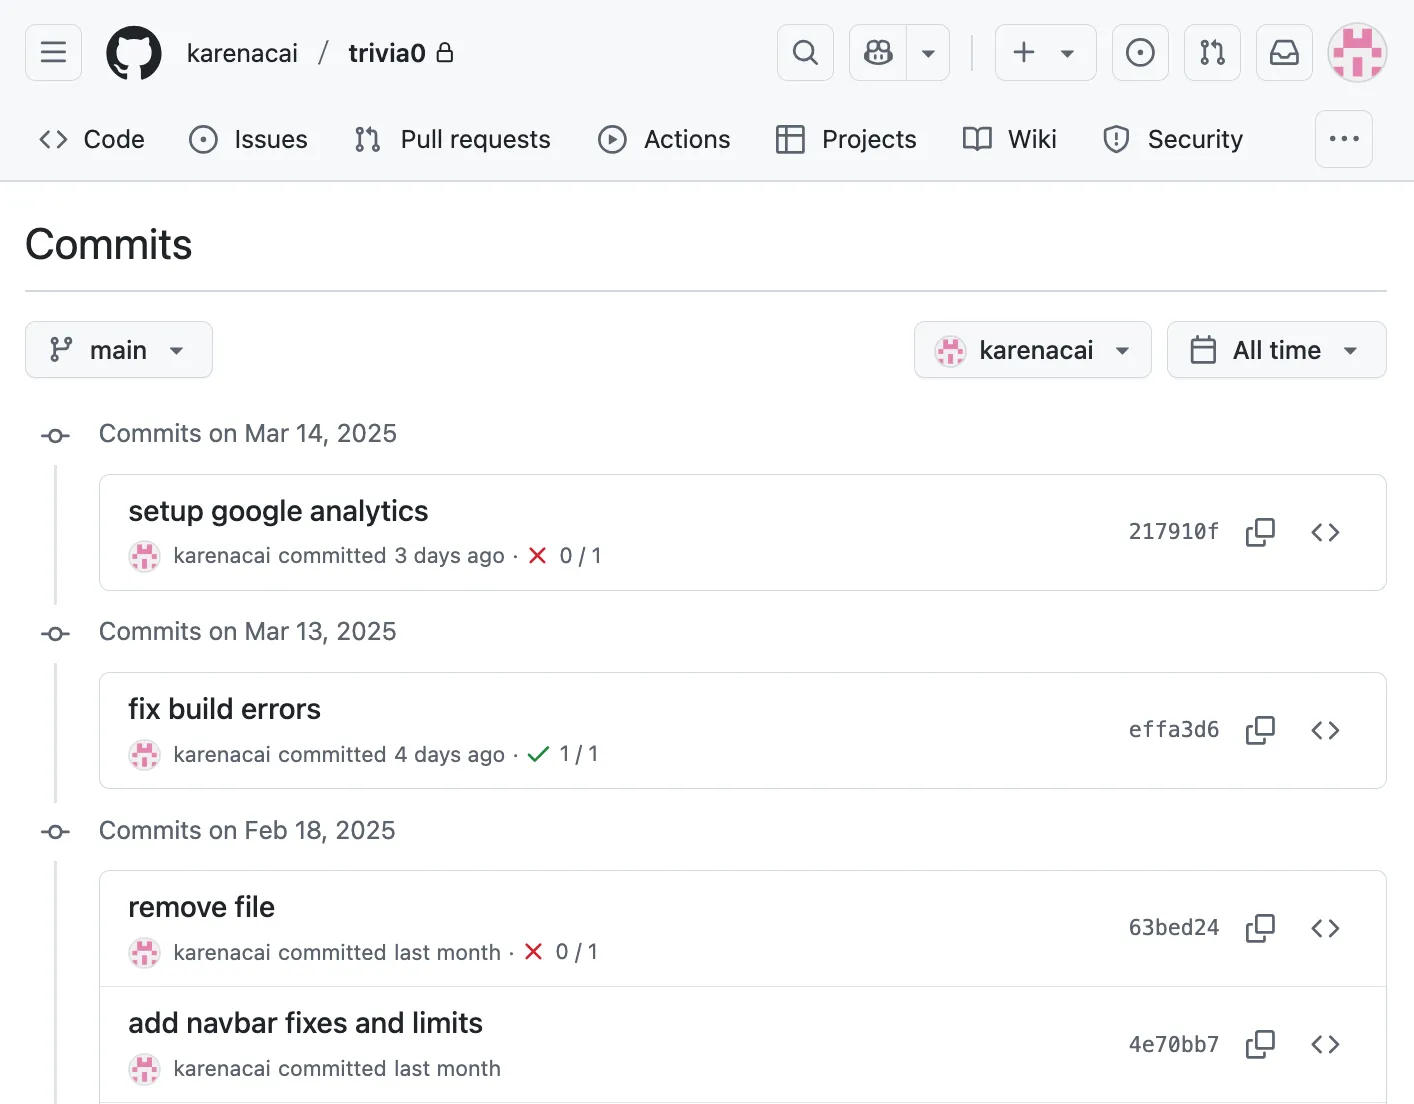Navigate to the karenacai breadcrumb link
Screen dimensions: 1414x1104
click(x=242, y=52)
